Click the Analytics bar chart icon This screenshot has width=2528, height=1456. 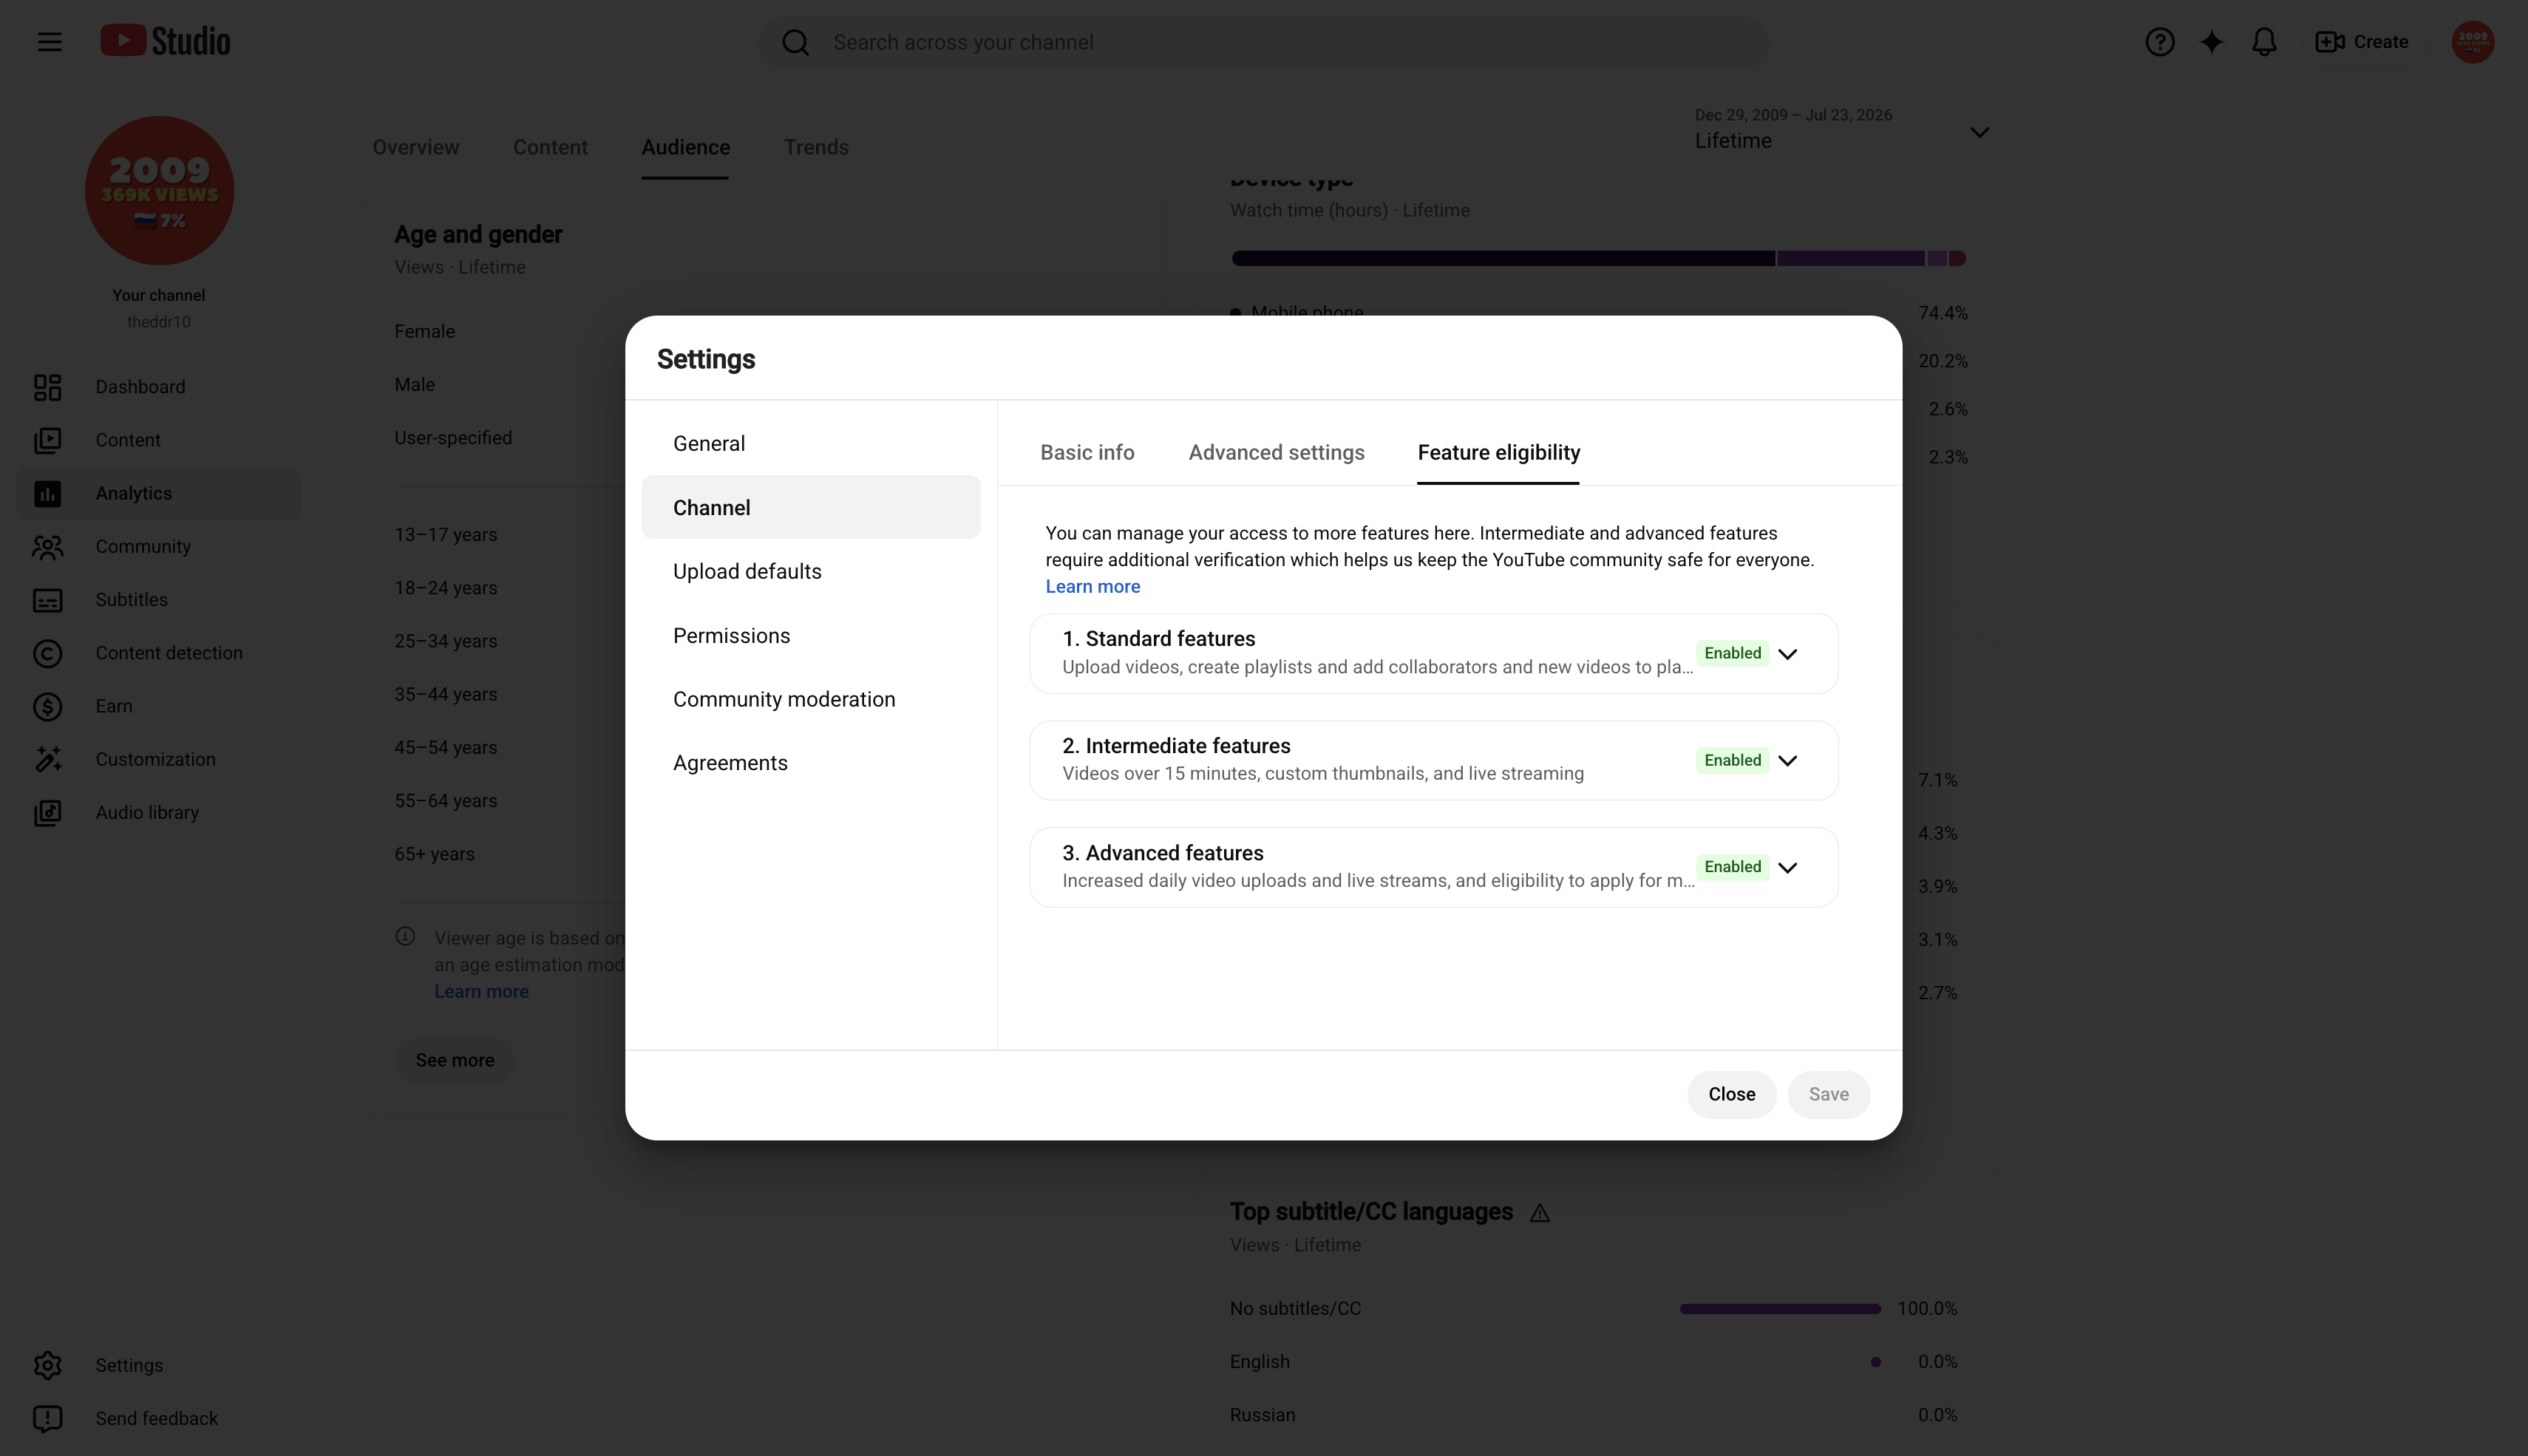(x=47, y=493)
